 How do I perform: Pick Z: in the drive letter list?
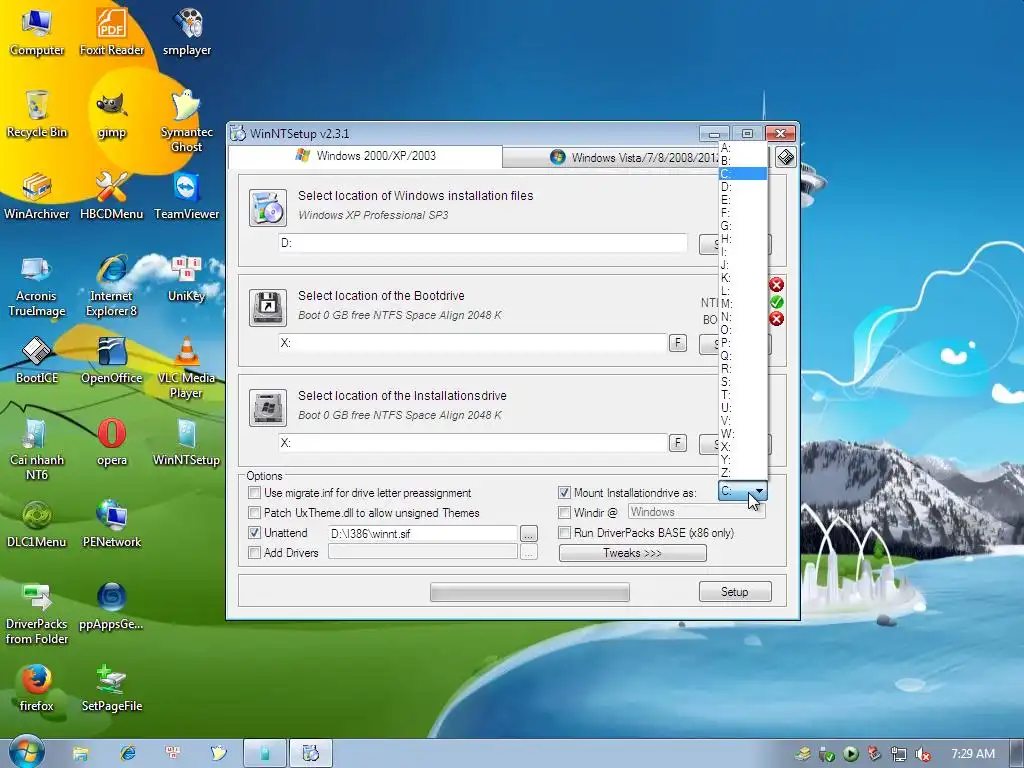(x=743, y=473)
